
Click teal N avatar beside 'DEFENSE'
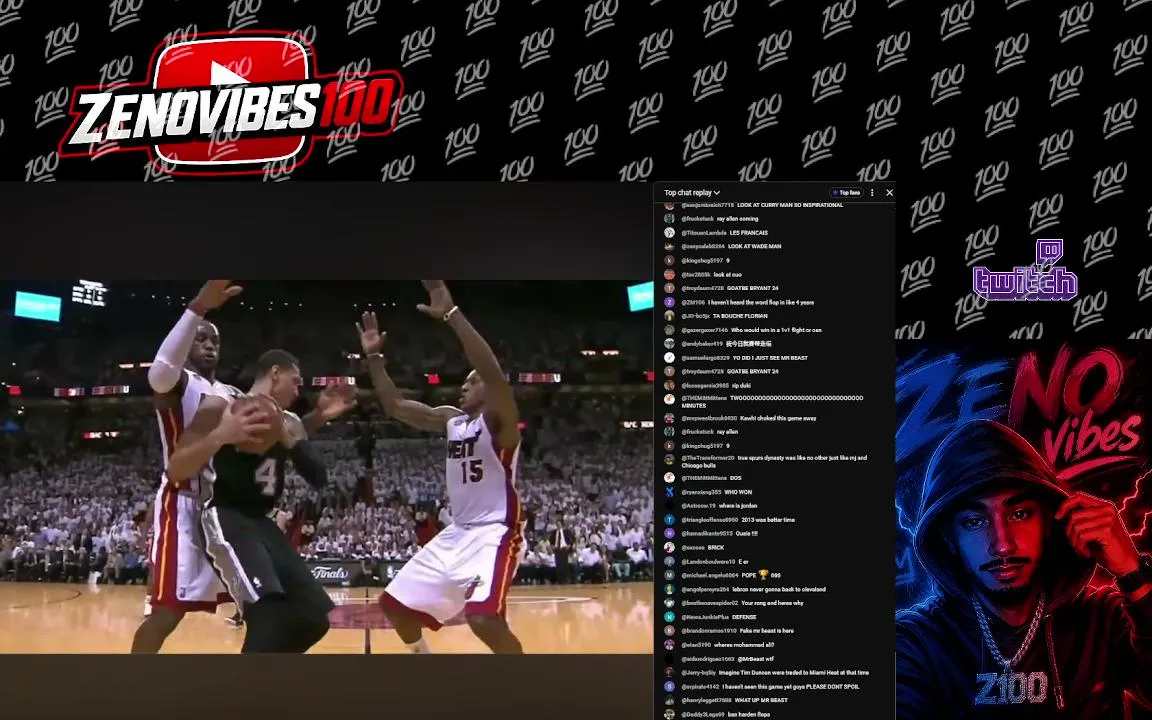click(x=669, y=616)
